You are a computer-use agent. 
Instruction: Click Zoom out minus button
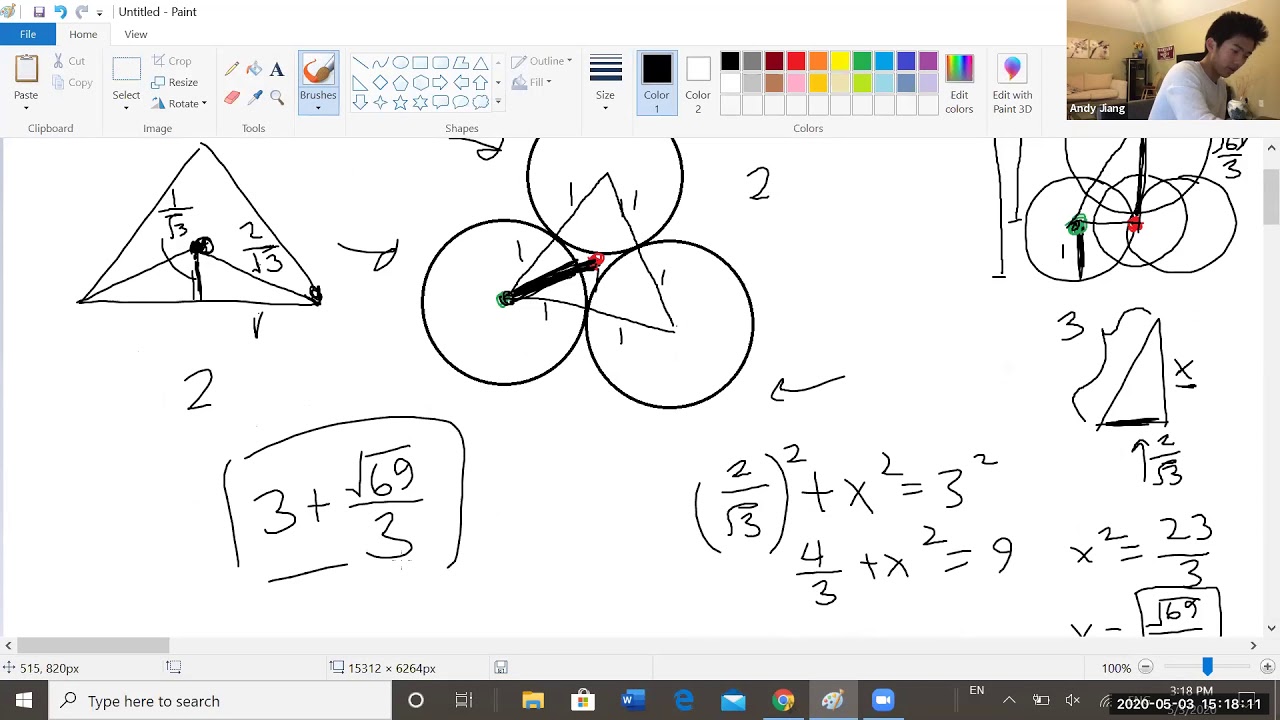1146,667
